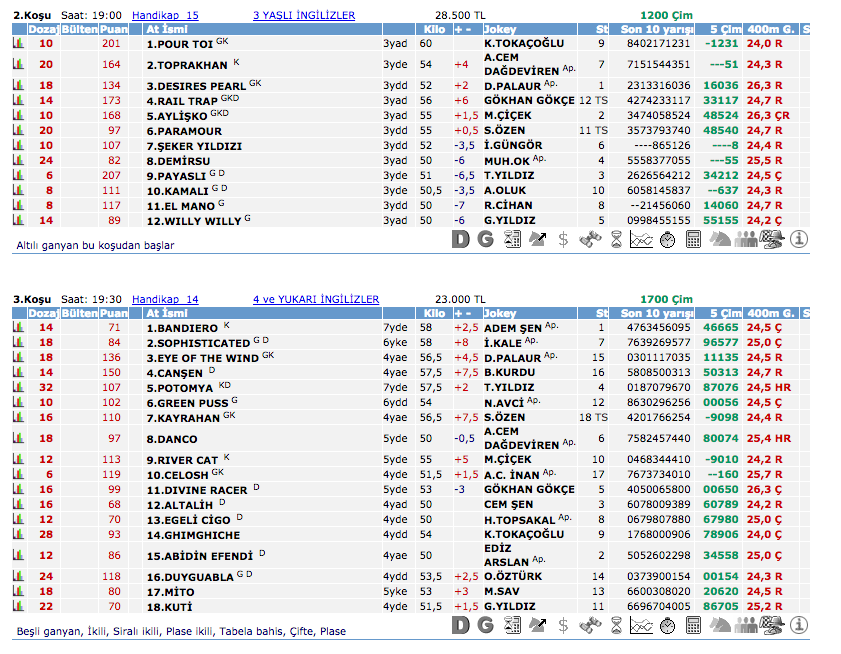This screenshot has height=654, width=841.
Task: Click the hourglass icon below race 2
Action: click(616, 239)
